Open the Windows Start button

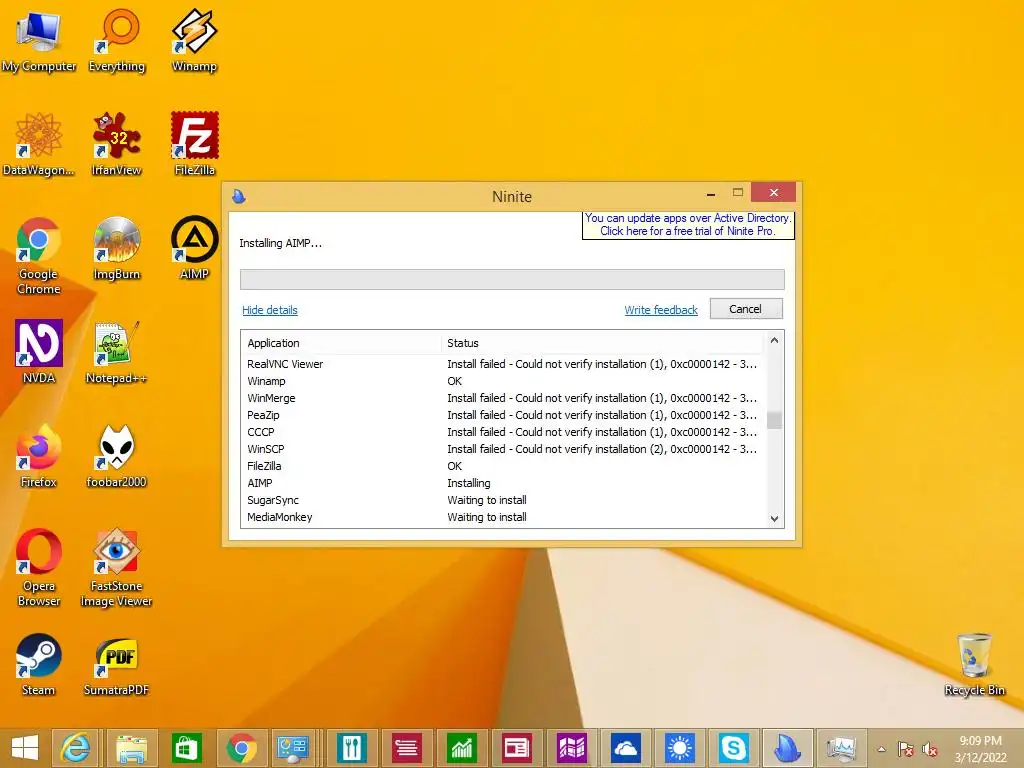[24, 748]
